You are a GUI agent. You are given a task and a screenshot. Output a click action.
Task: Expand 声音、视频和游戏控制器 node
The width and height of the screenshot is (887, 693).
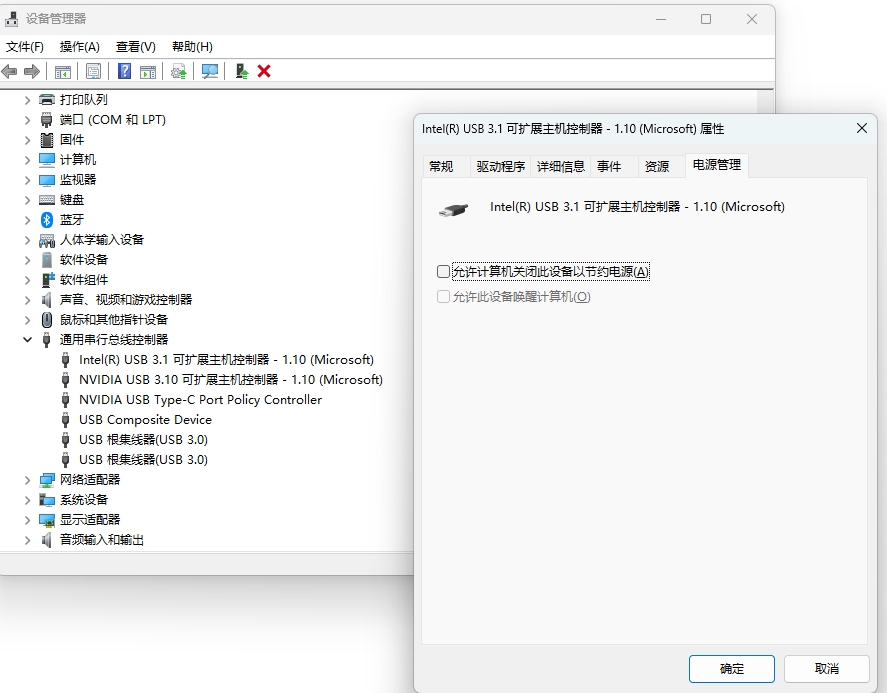(x=27, y=300)
